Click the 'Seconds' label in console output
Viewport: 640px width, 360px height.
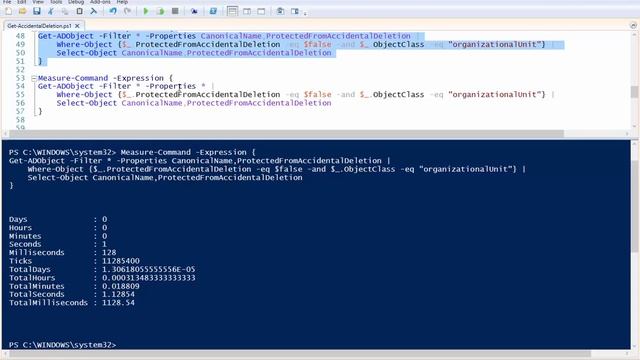(25, 244)
